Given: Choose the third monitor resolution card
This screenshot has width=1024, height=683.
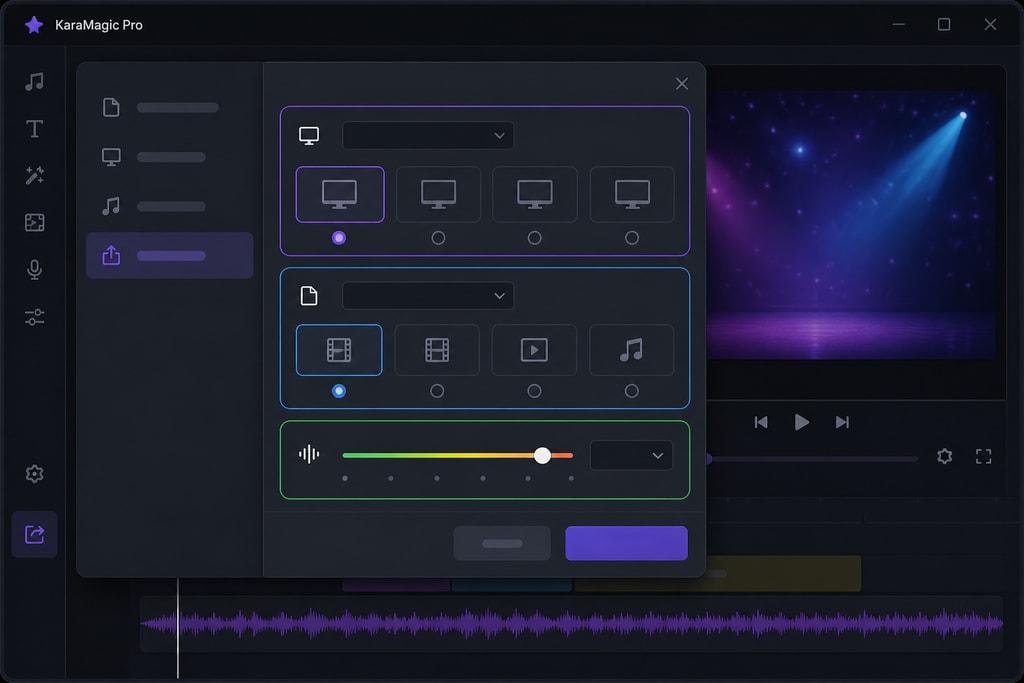Looking at the screenshot, I should 535,195.
